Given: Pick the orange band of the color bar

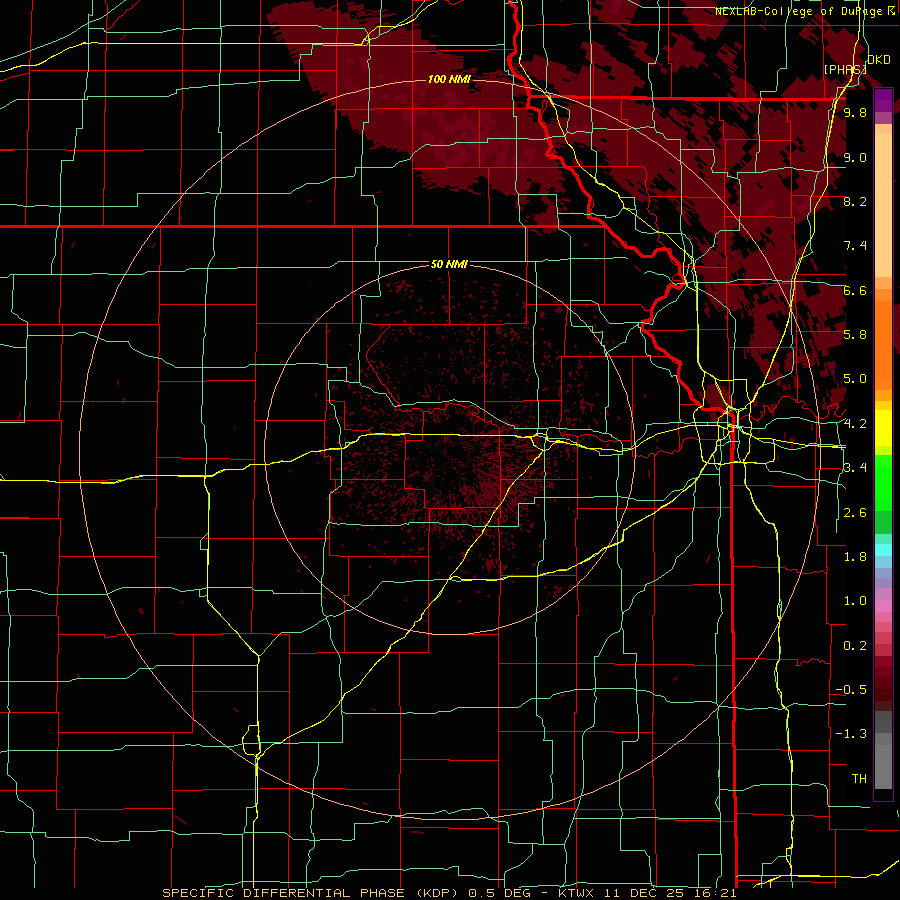Looking at the screenshot, I should tap(883, 344).
